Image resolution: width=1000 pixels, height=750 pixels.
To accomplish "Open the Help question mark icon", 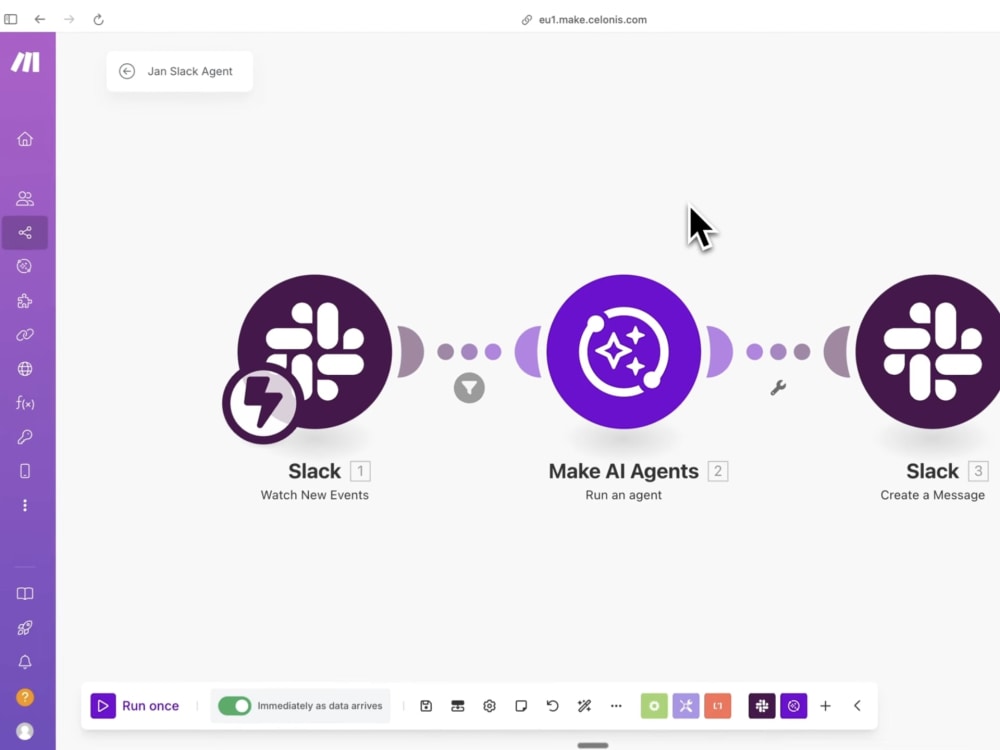I will 25,697.
